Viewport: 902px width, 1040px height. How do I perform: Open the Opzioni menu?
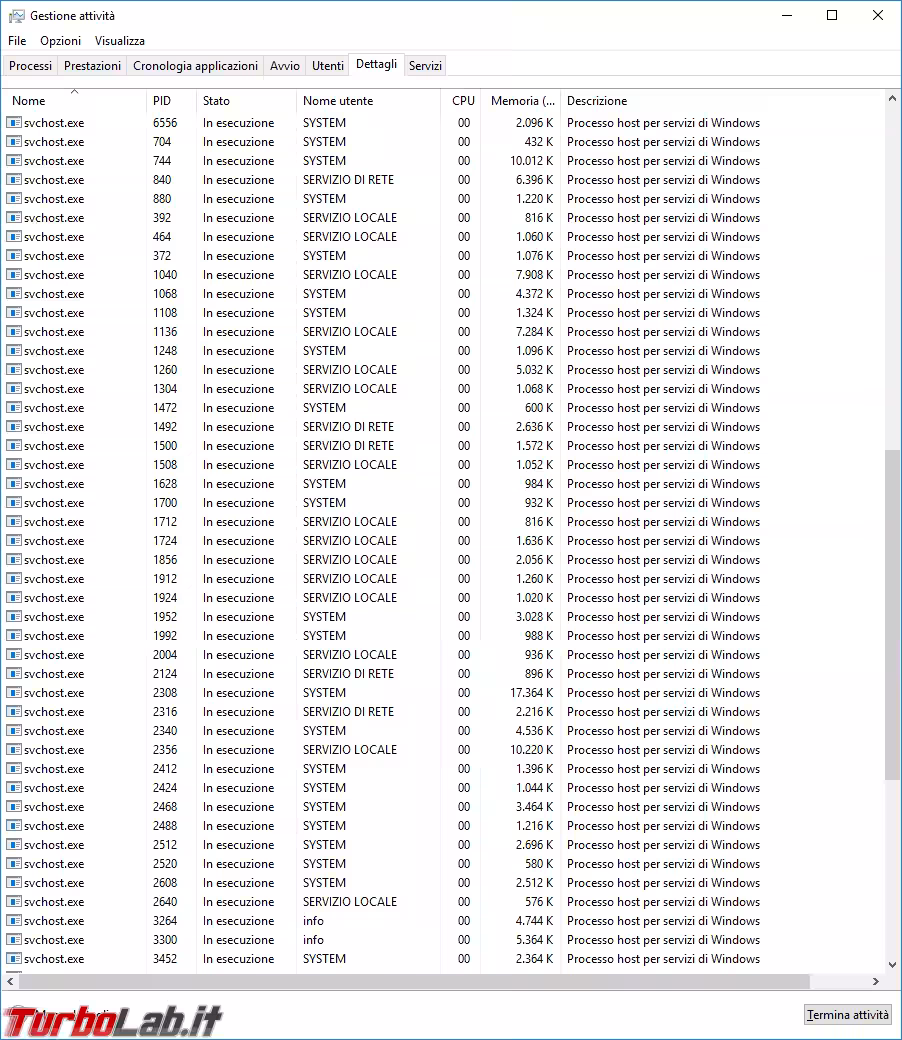coord(60,41)
